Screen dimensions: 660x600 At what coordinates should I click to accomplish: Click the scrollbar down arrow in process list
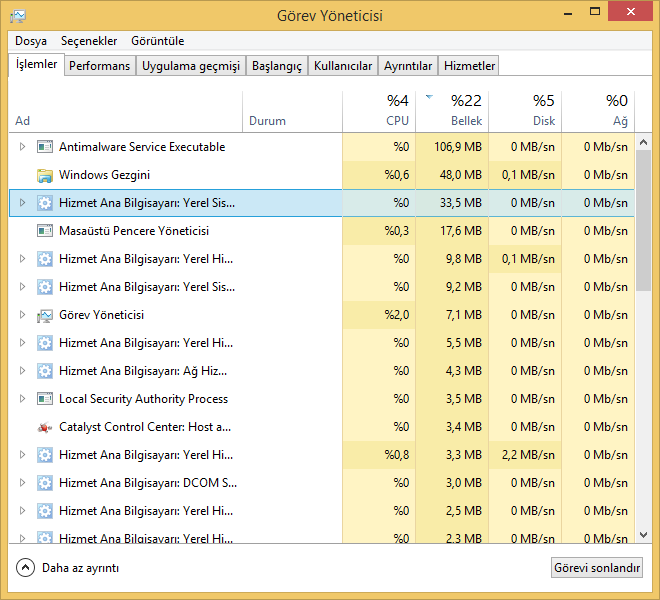click(x=643, y=535)
